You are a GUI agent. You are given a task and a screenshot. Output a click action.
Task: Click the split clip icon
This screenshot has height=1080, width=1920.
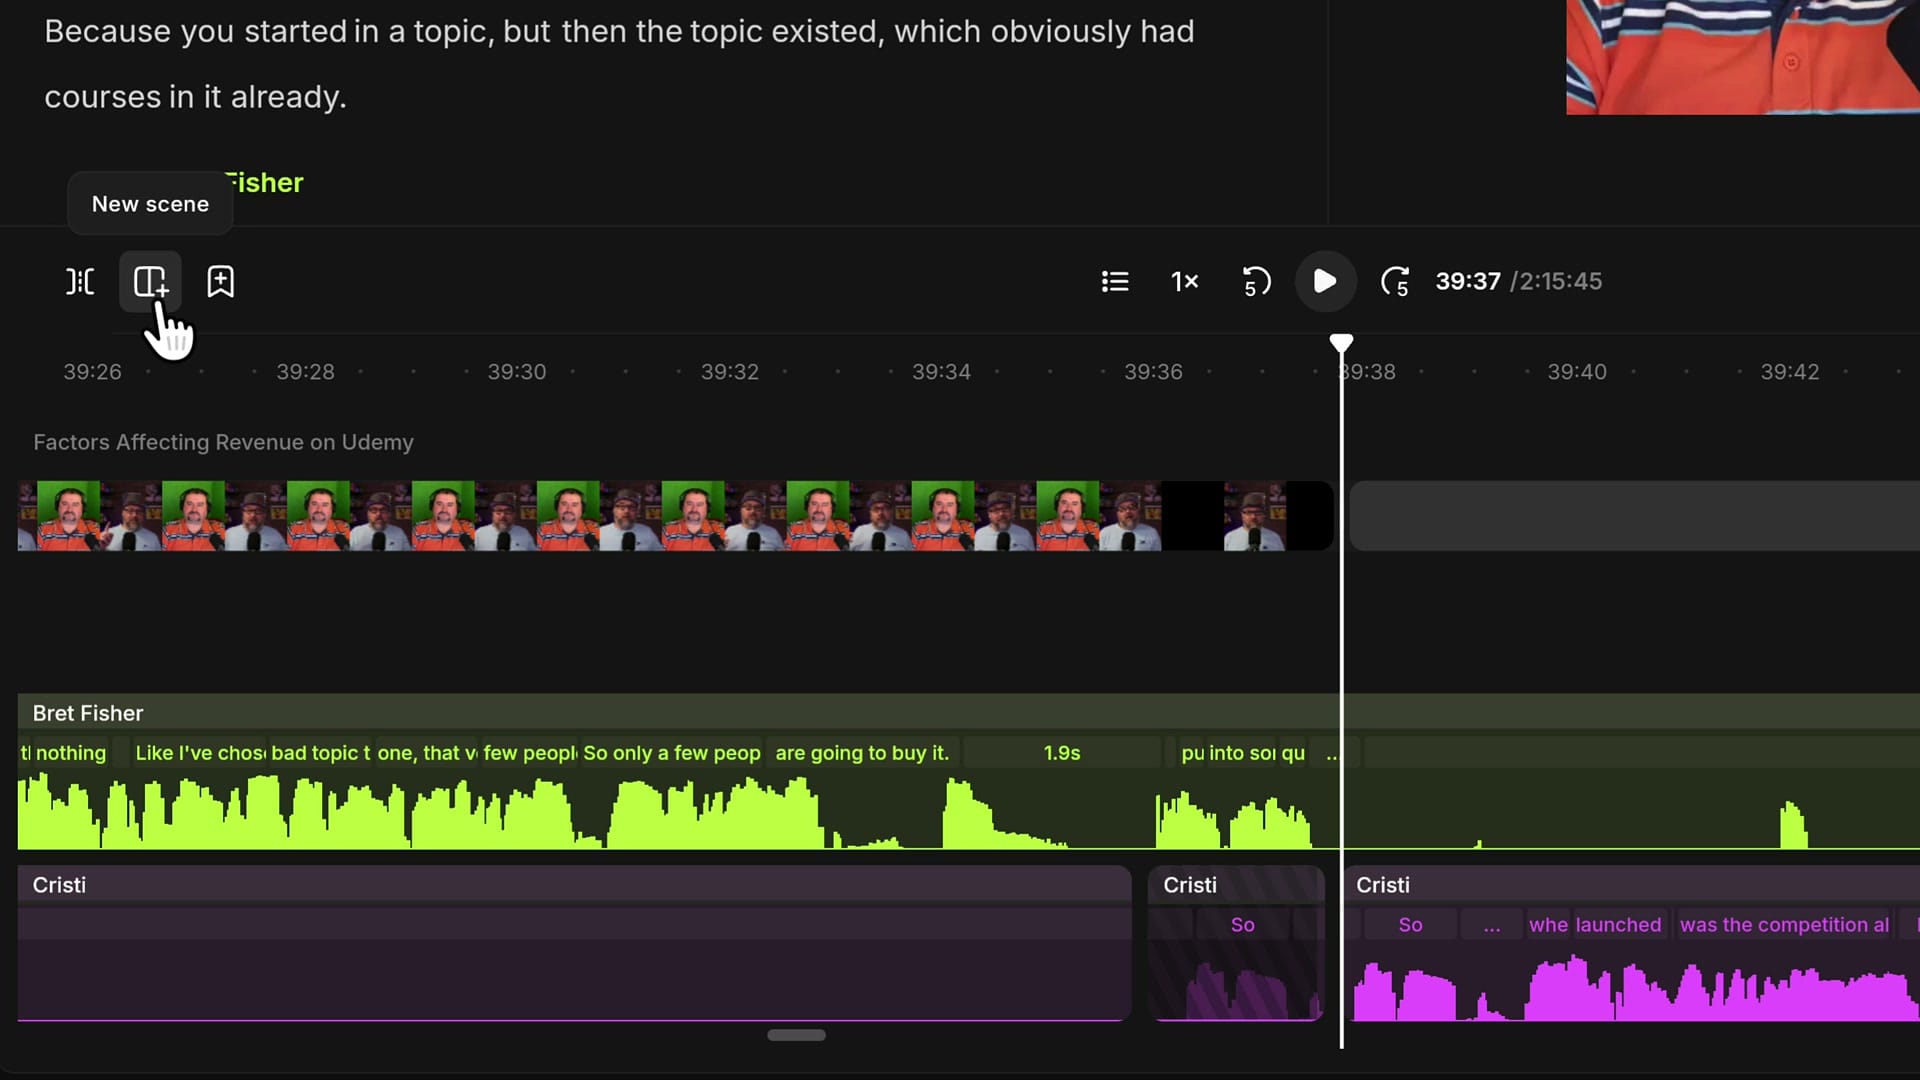[80, 281]
